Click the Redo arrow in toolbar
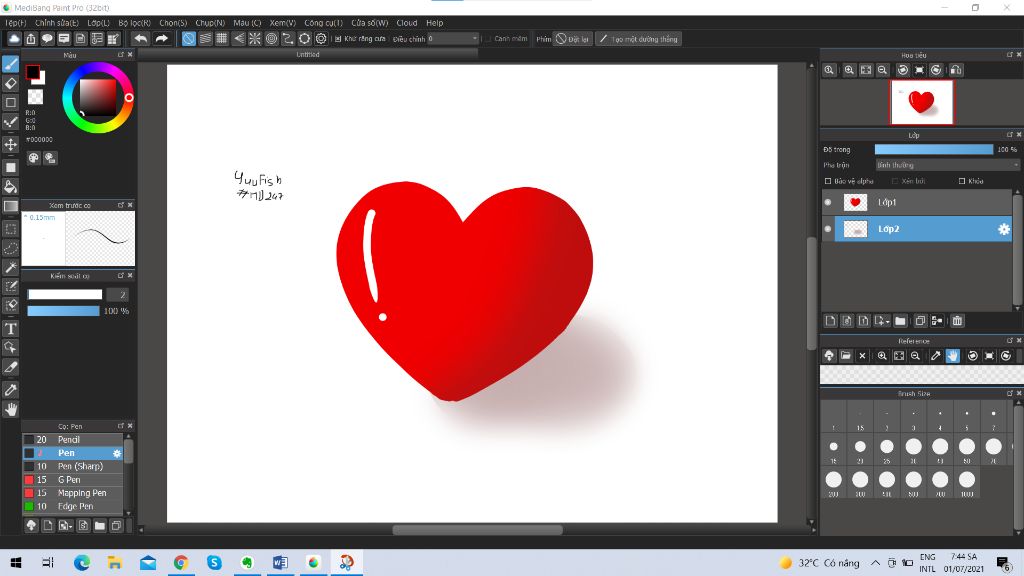Image resolution: width=1024 pixels, height=576 pixels. point(161,39)
